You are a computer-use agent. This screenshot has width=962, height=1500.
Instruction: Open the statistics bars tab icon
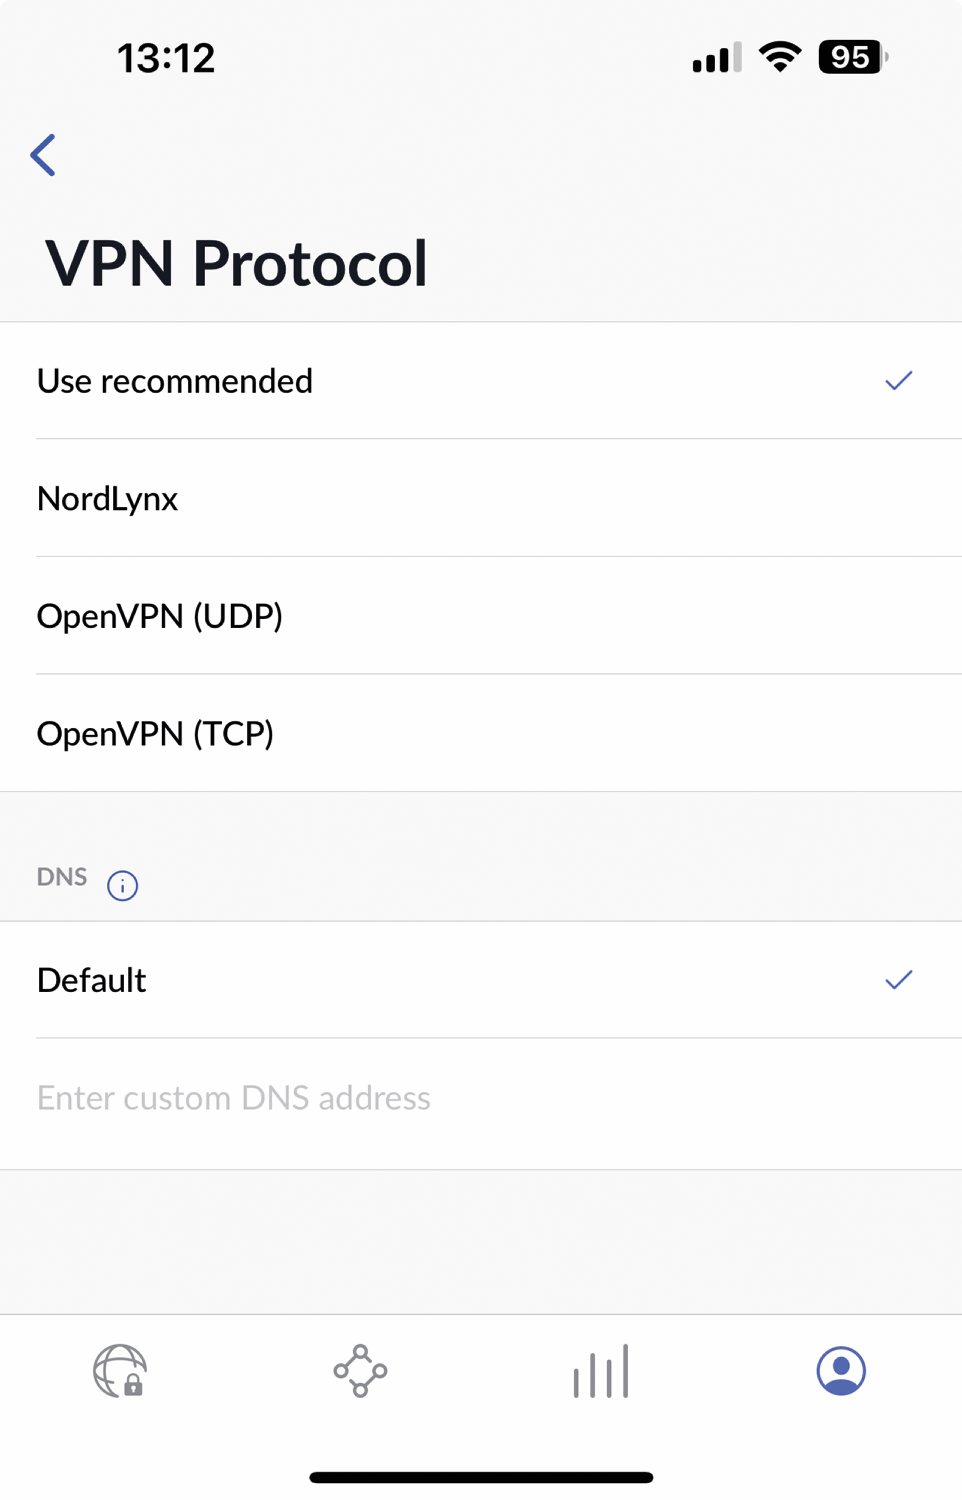pyautogui.click(x=601, y=1371)
